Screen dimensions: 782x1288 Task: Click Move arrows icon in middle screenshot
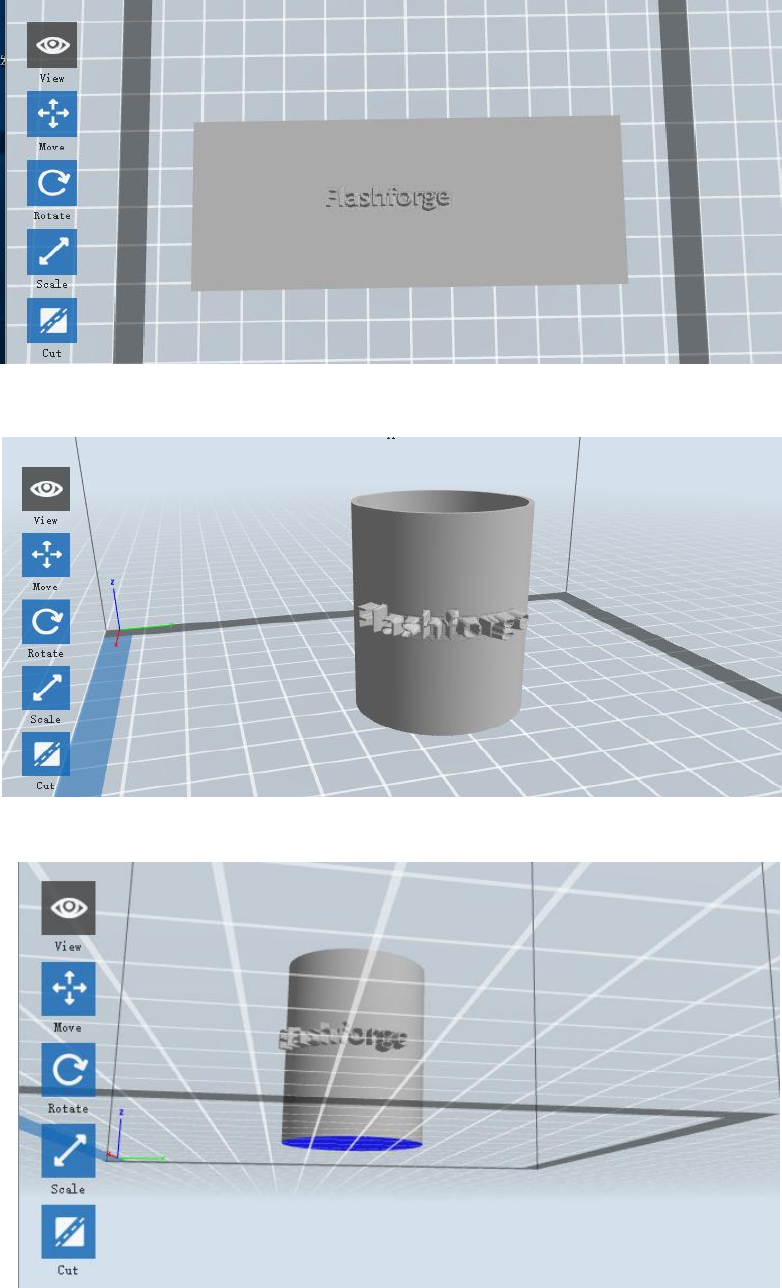coord(46,556)
